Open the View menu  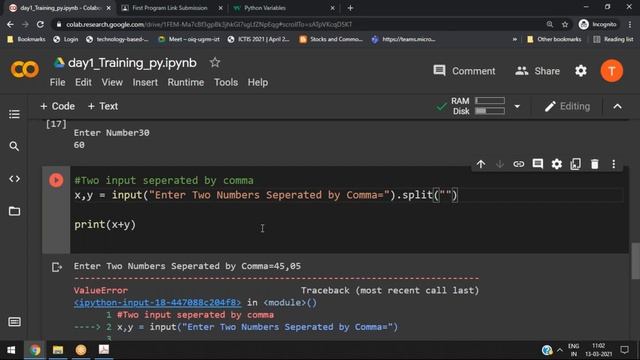point(112,82)
